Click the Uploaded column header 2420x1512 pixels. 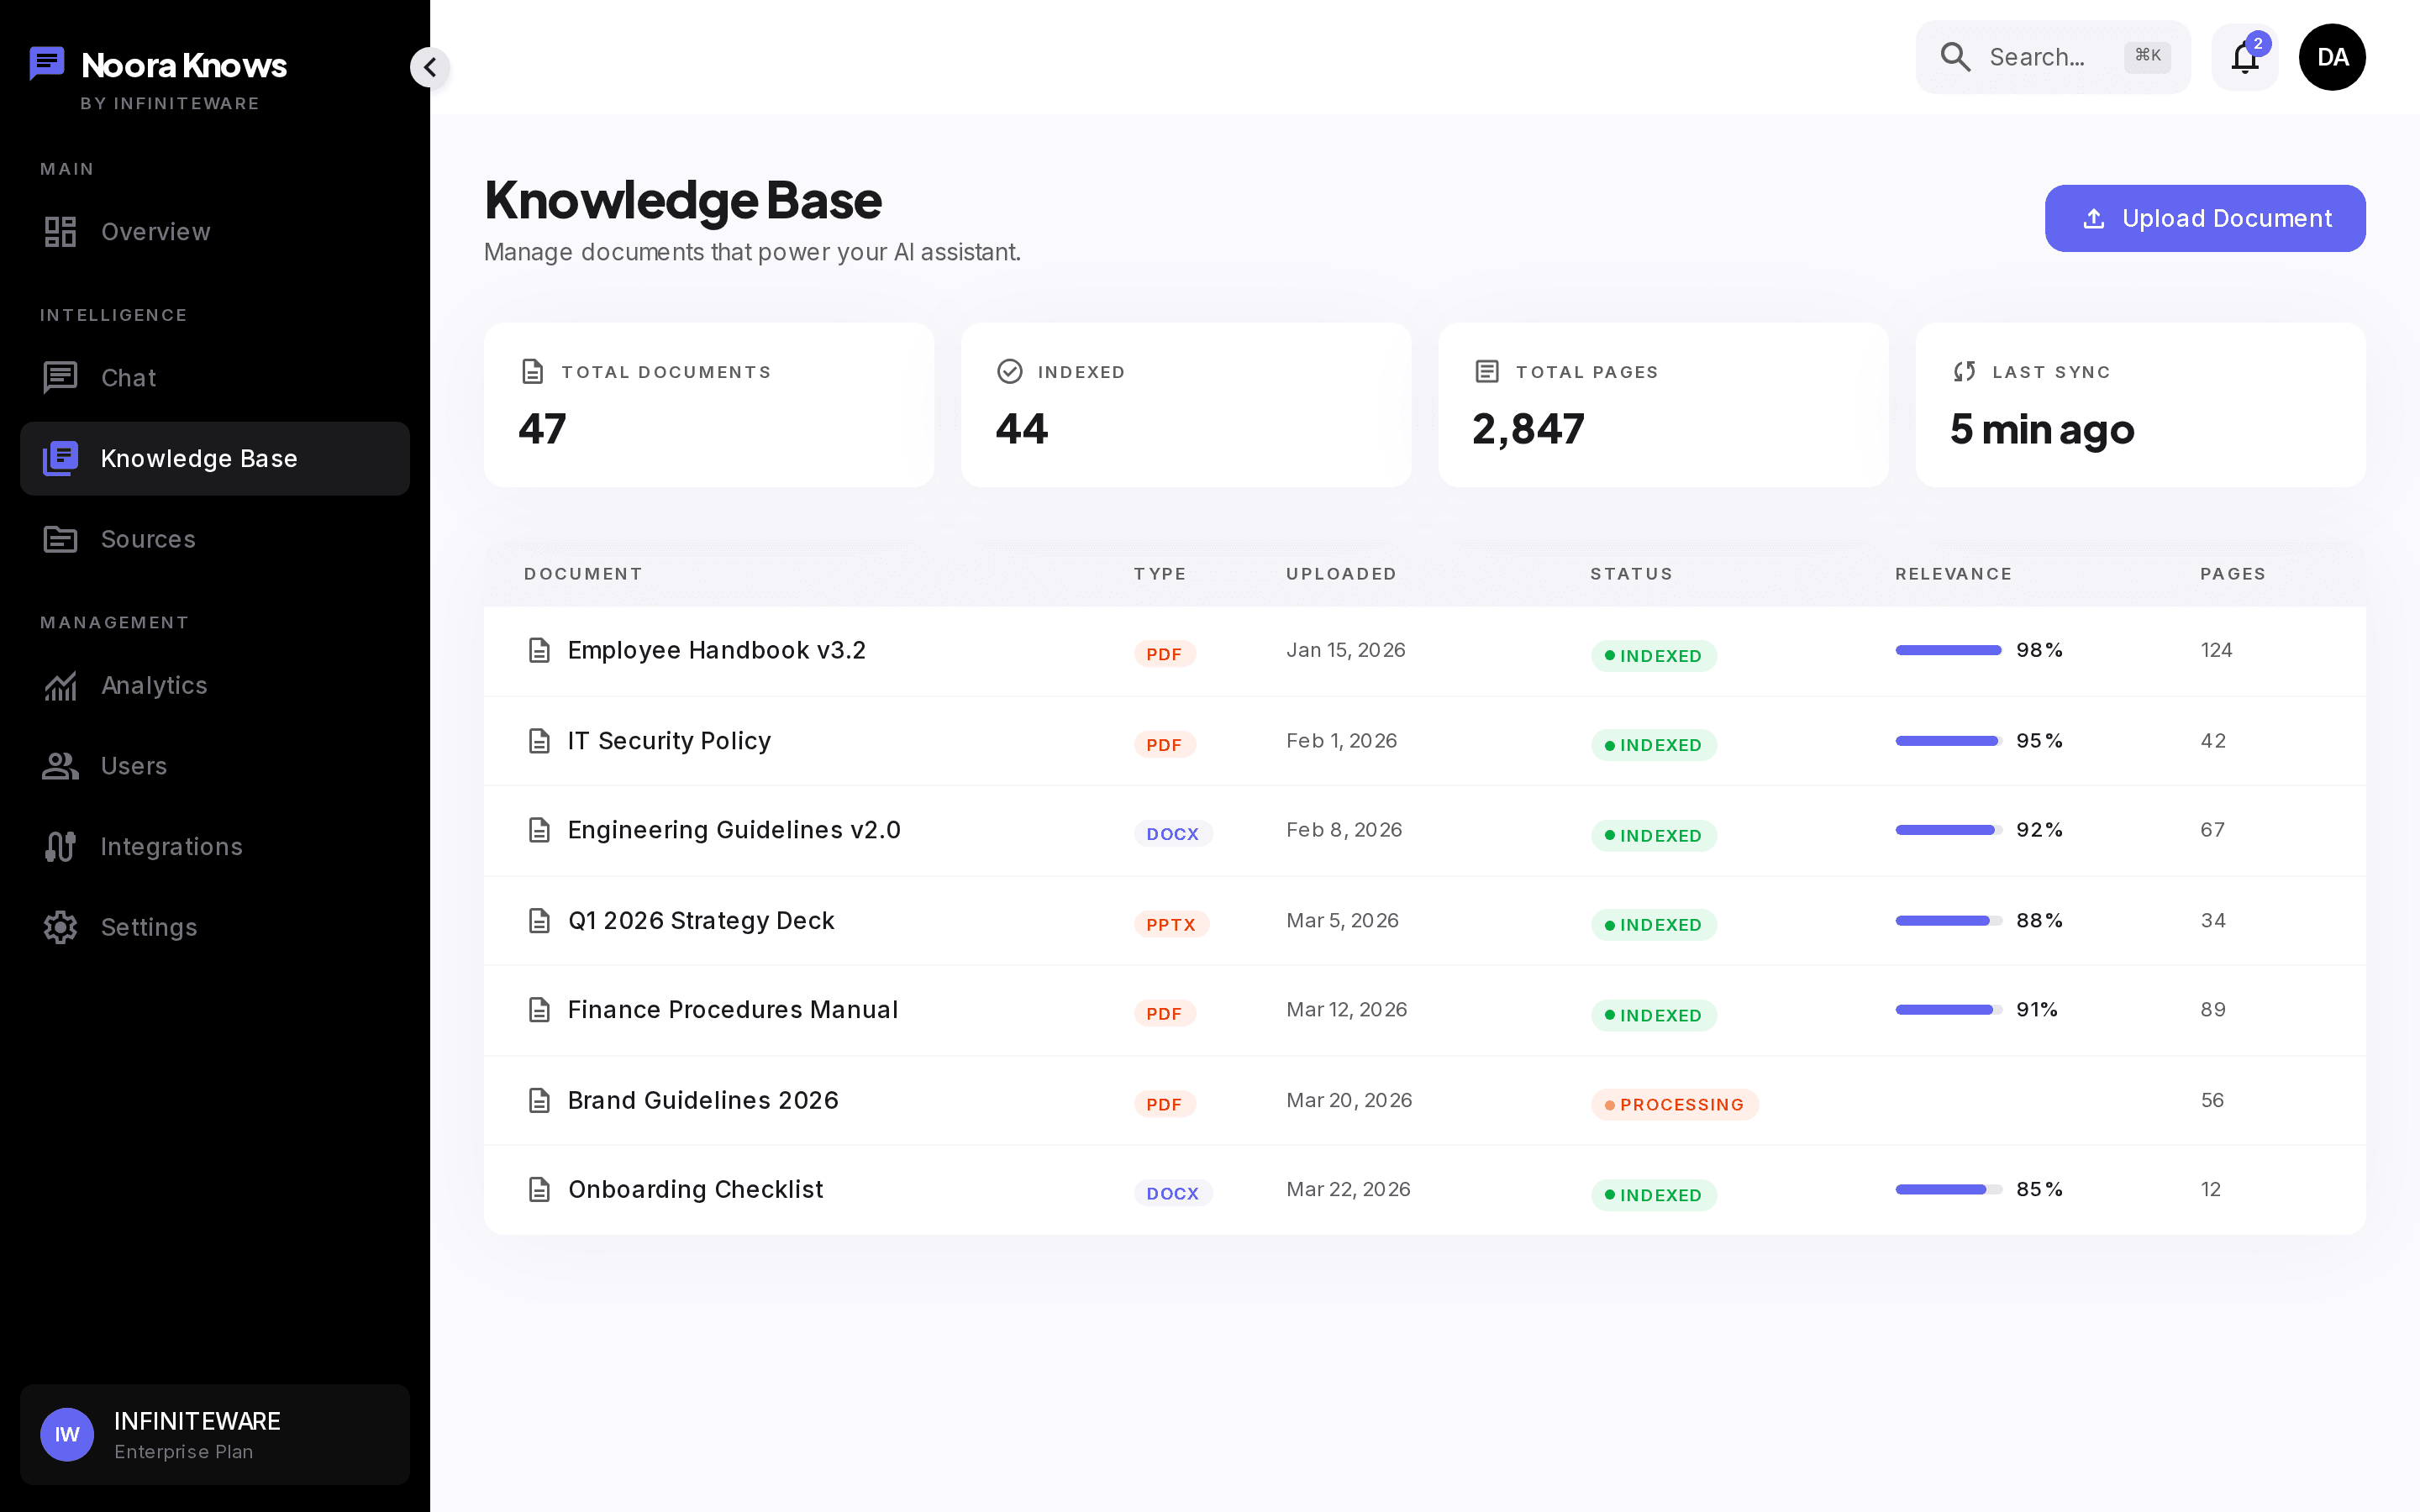click(1341, 574)
